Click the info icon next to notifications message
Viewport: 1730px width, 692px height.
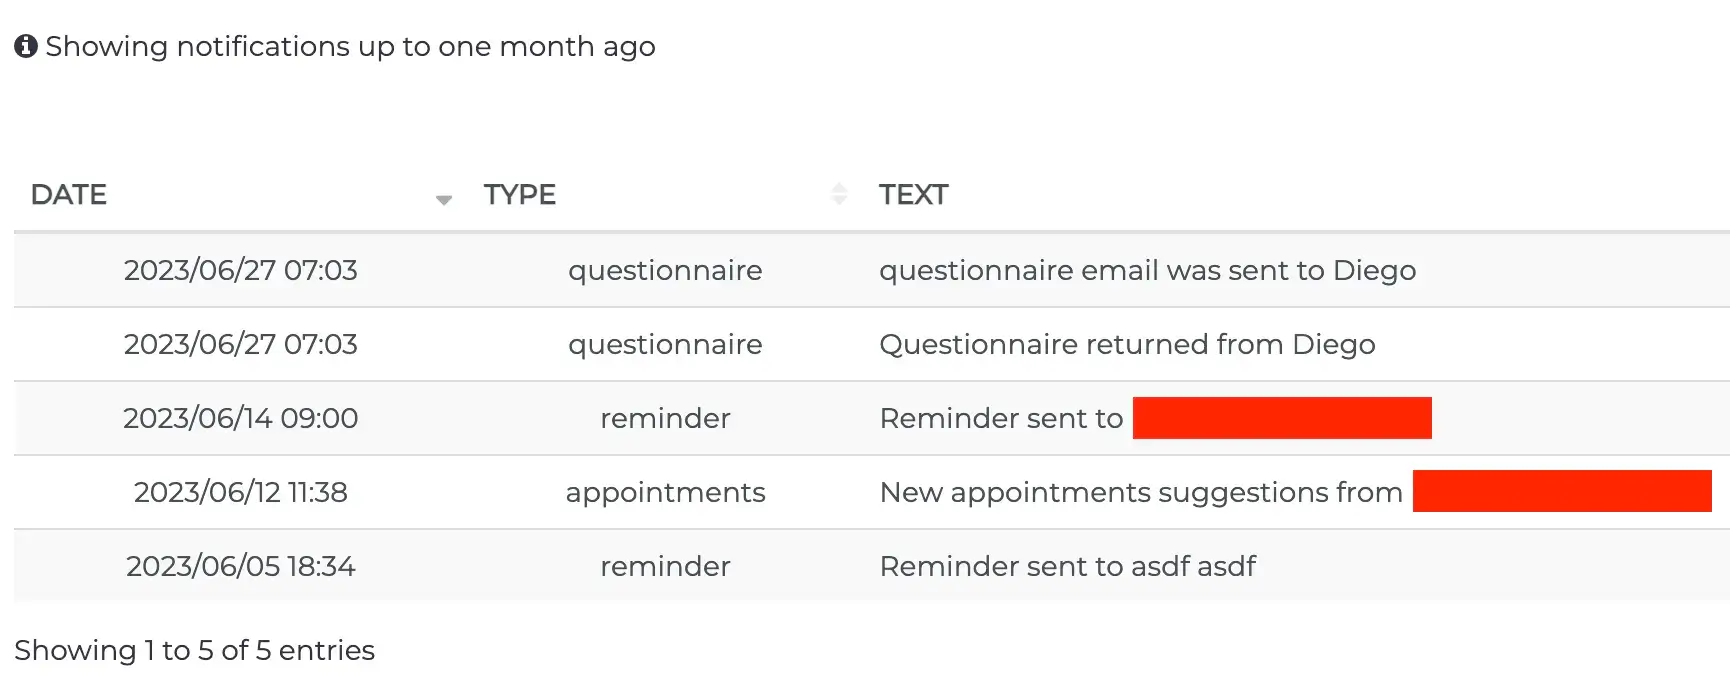pos(26,44)
